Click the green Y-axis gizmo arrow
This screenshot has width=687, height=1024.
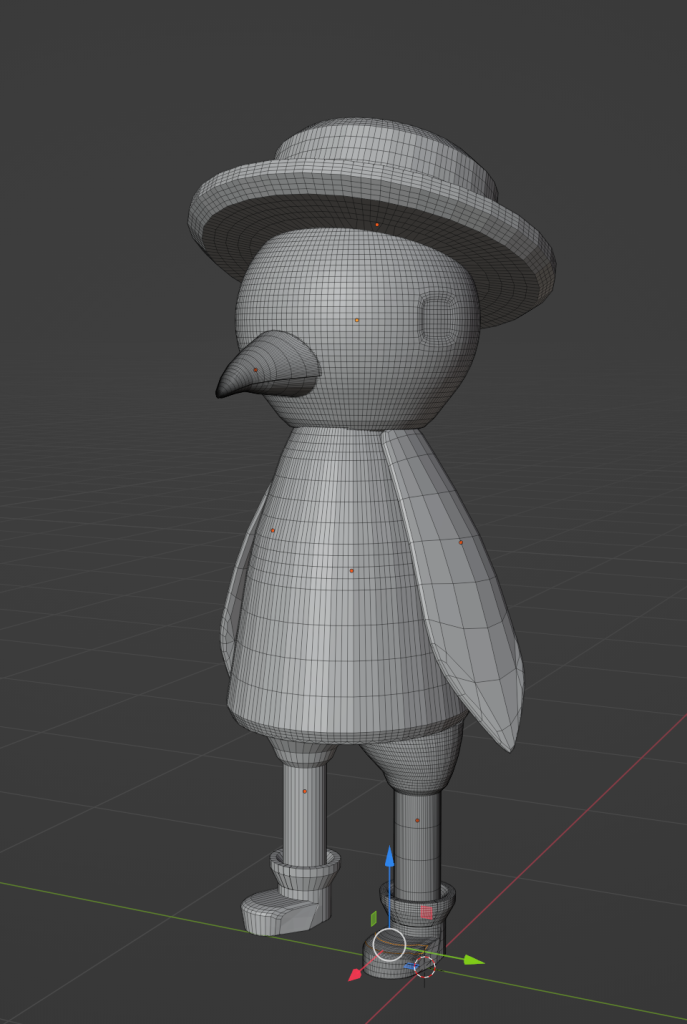[x=474, y=960]
